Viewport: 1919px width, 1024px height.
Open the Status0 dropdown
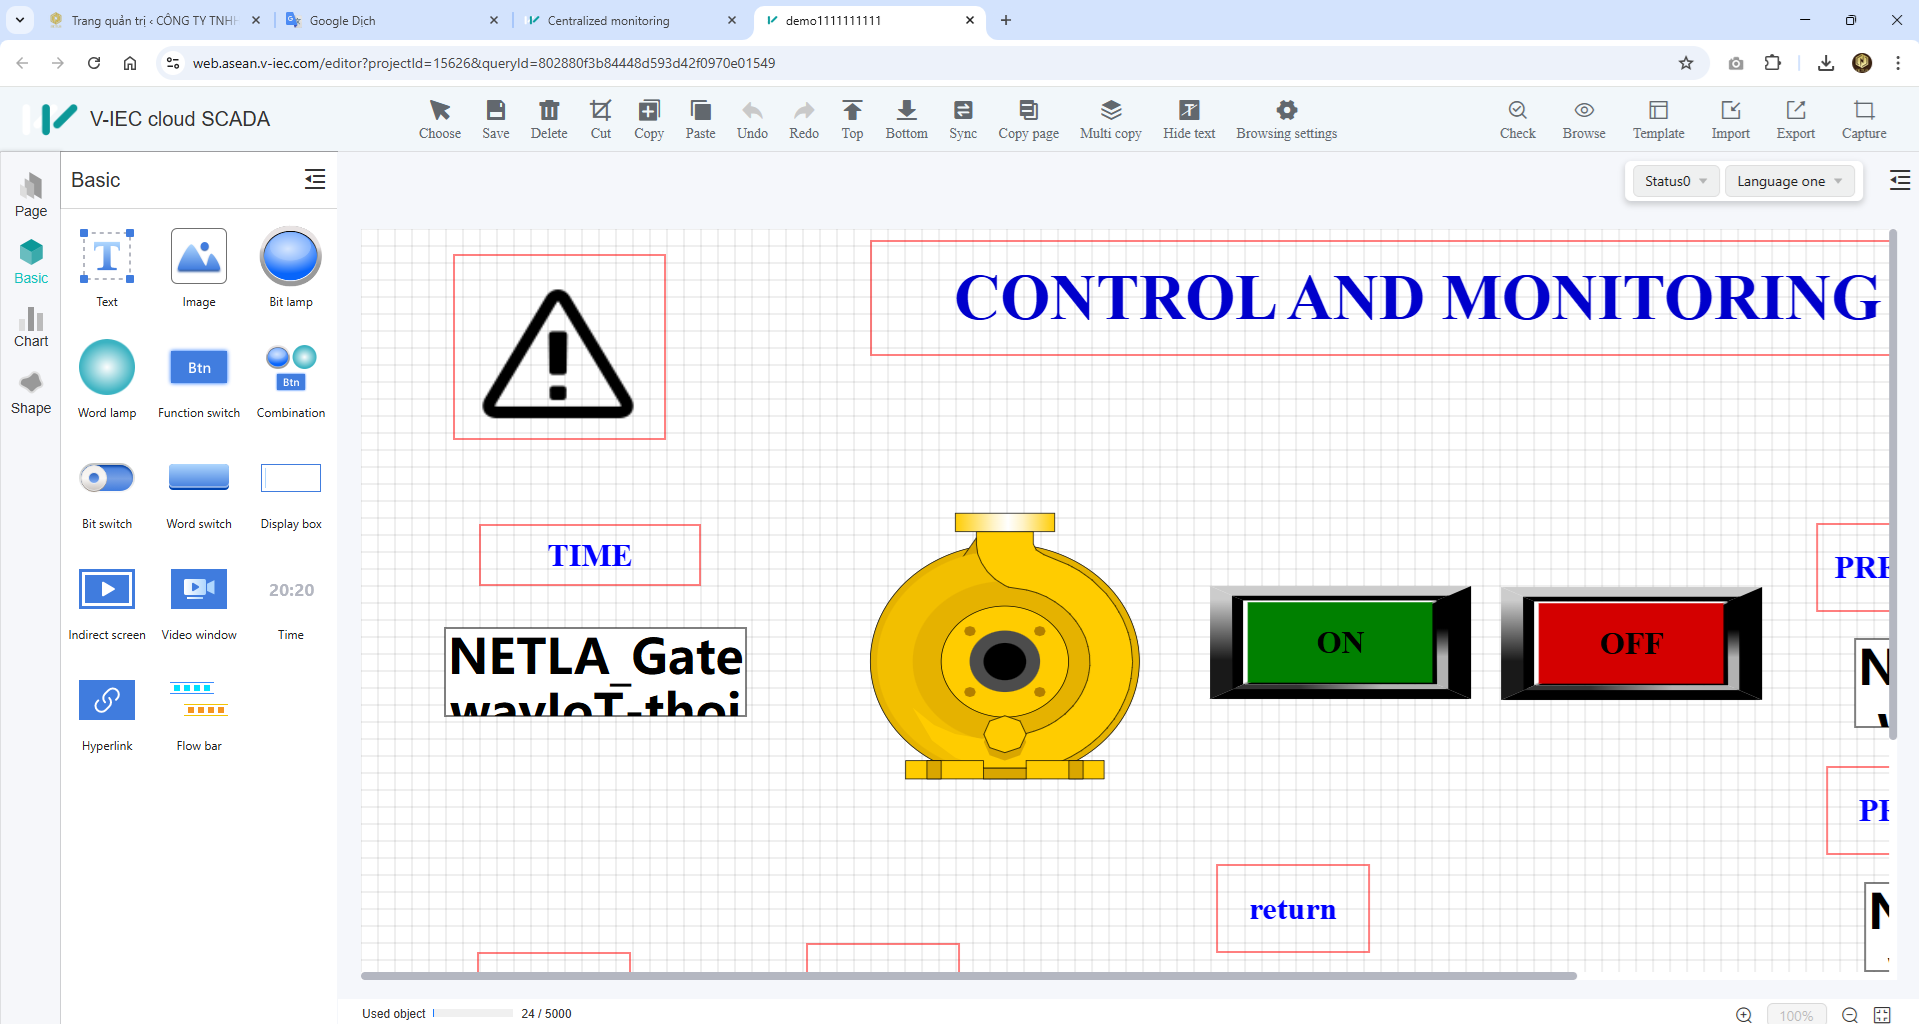click(1675, 181)
